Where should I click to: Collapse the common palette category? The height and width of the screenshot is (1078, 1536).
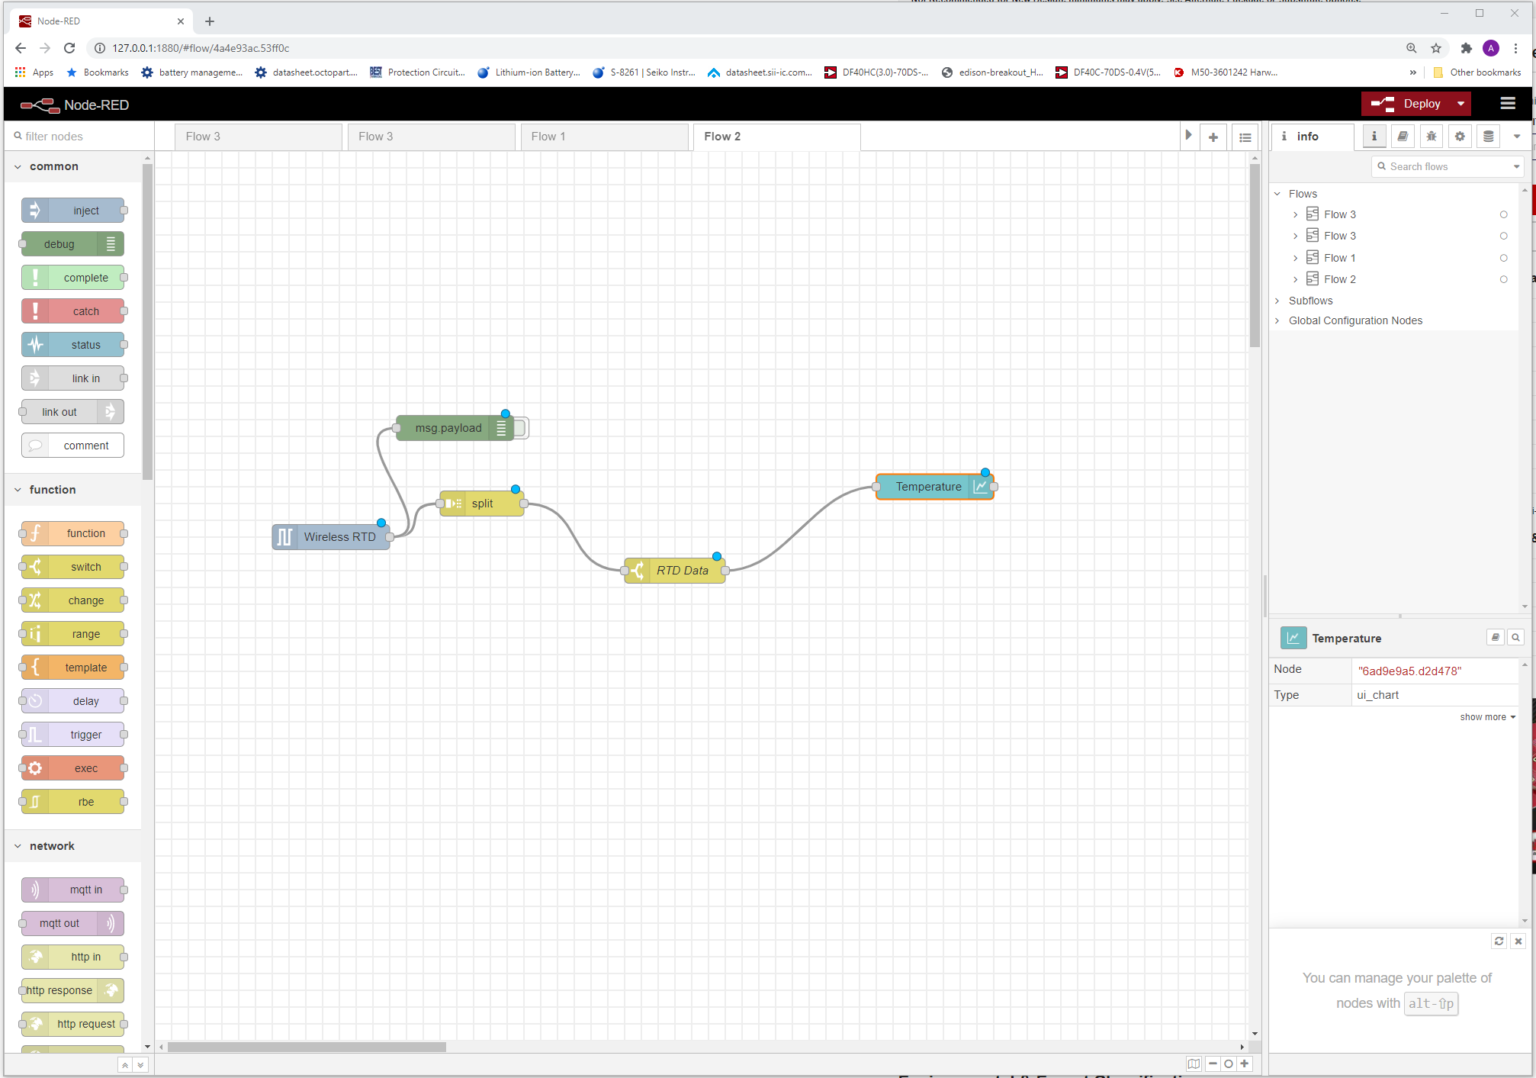tap(18, 167)
